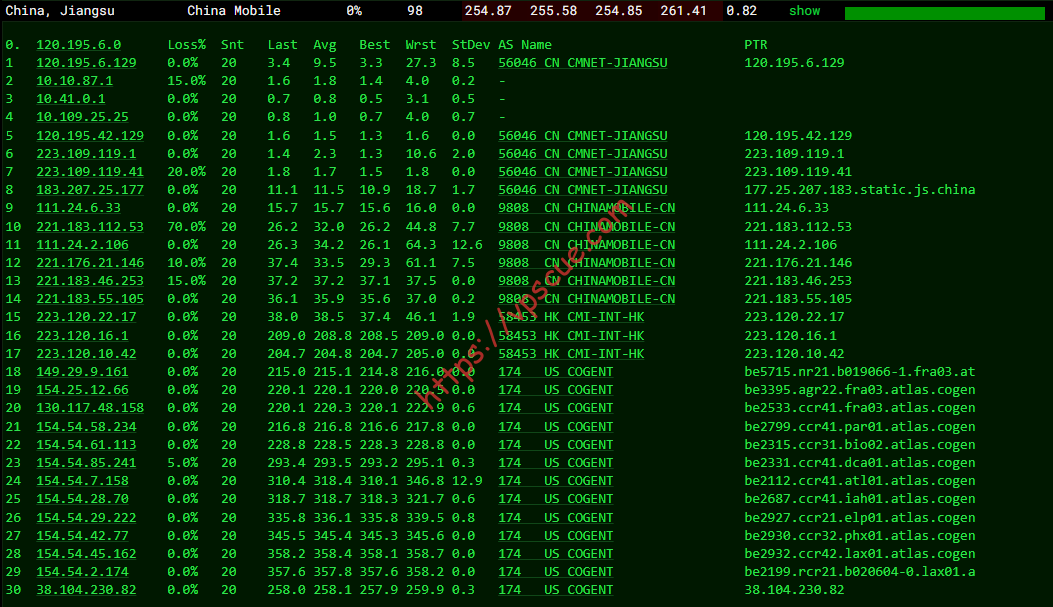
Task: Select PTR be2199.rcr21.b020604-0.lax01.a
Action: pos(860,573)
